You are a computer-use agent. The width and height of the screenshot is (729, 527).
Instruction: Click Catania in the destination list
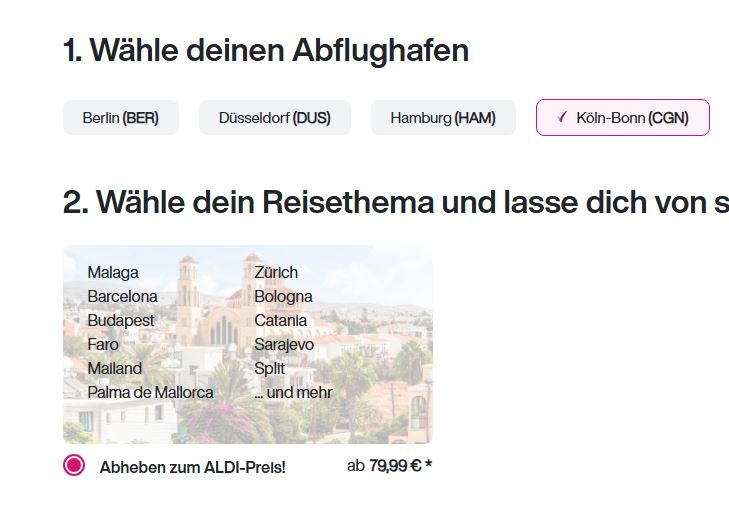[x=280, y=321]
